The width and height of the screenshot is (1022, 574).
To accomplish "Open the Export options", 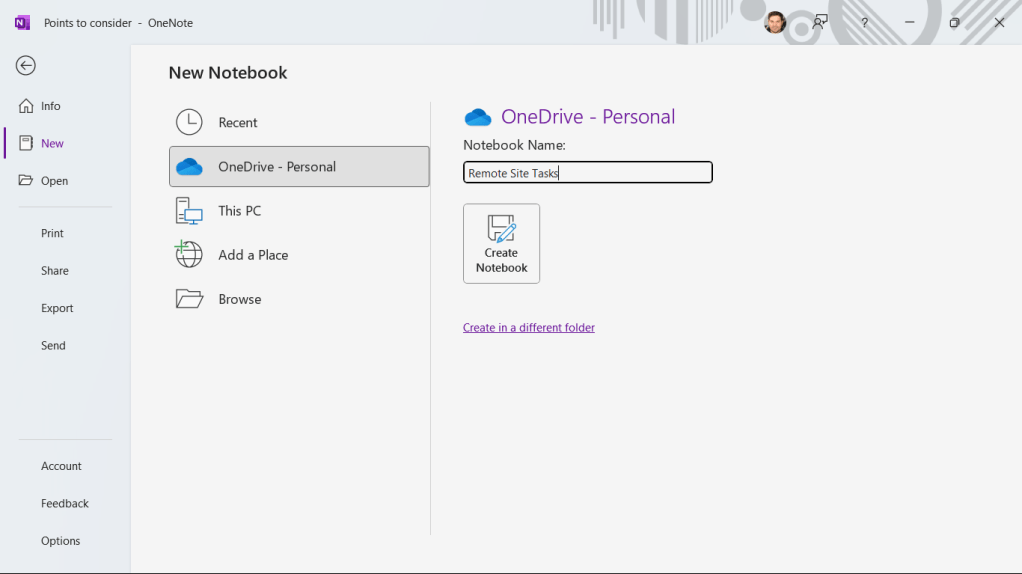I will (59, 308).
